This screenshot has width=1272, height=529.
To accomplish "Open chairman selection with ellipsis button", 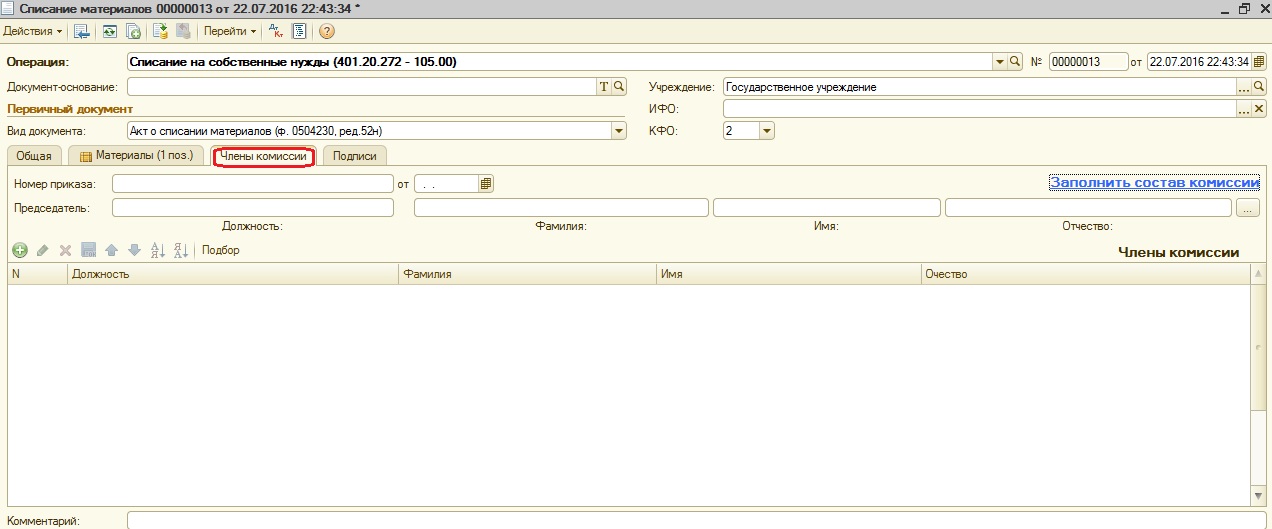I will point(1248,208).
